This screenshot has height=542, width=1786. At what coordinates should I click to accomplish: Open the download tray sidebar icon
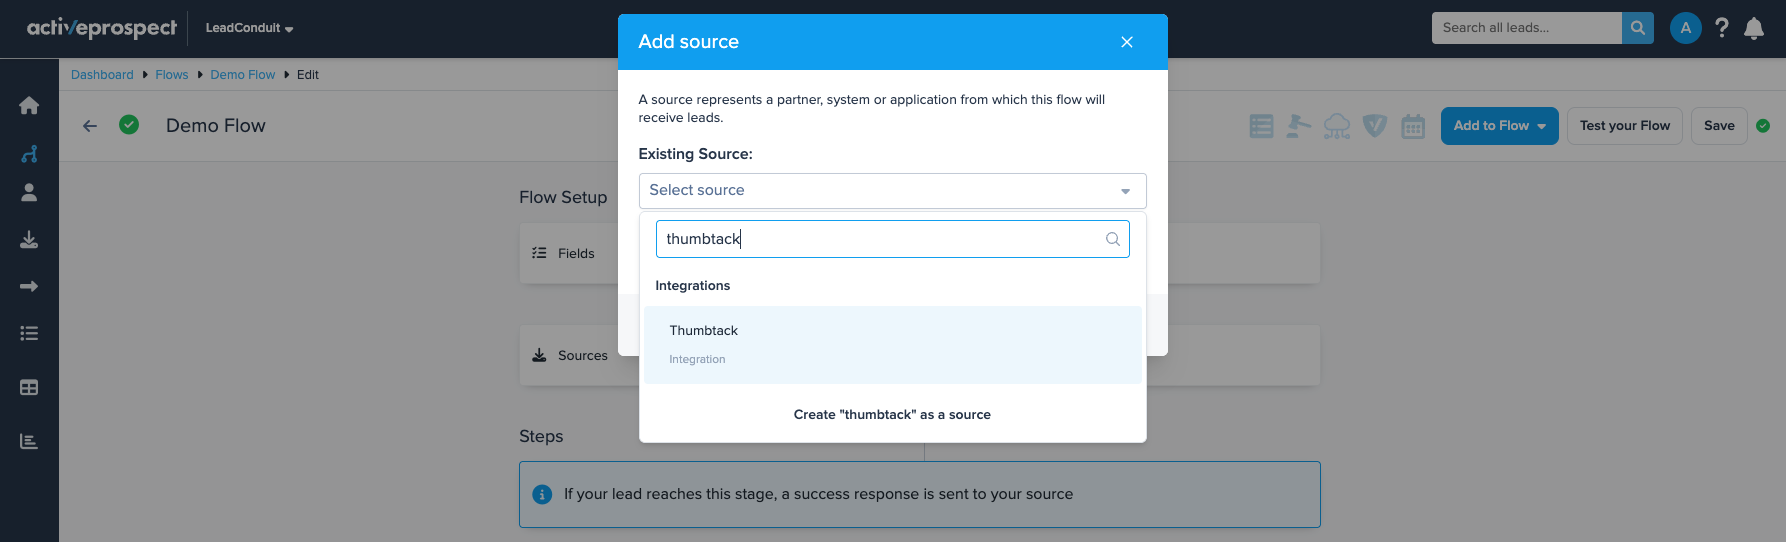[x=29, y=240]
